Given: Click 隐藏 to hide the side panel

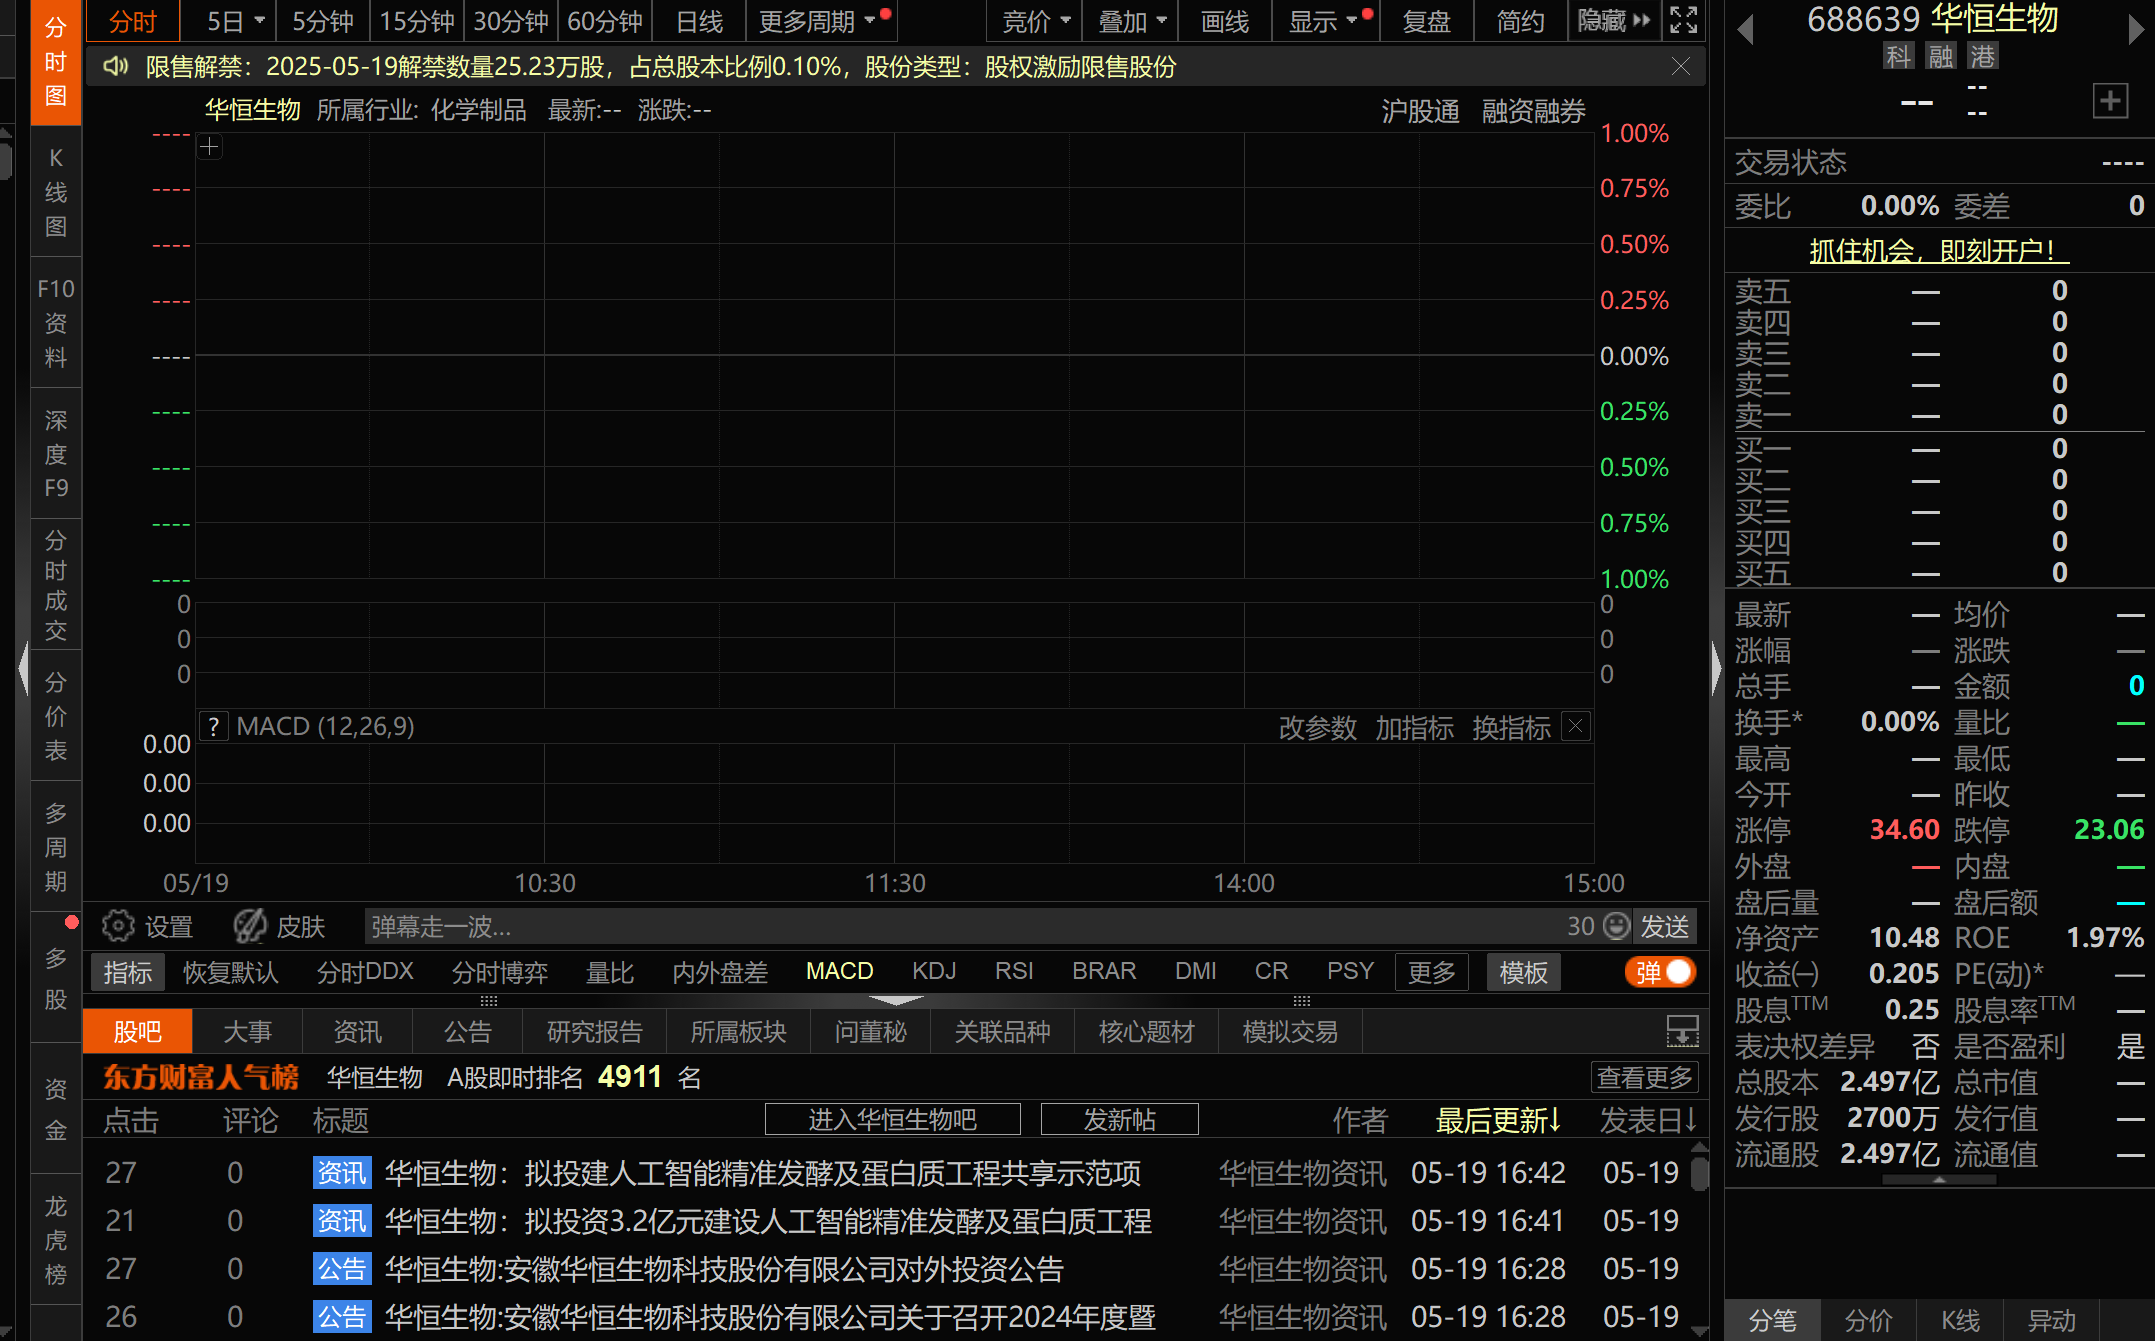Looking at the screenshot, I should pyautogui.click(x=1613, y=21).
